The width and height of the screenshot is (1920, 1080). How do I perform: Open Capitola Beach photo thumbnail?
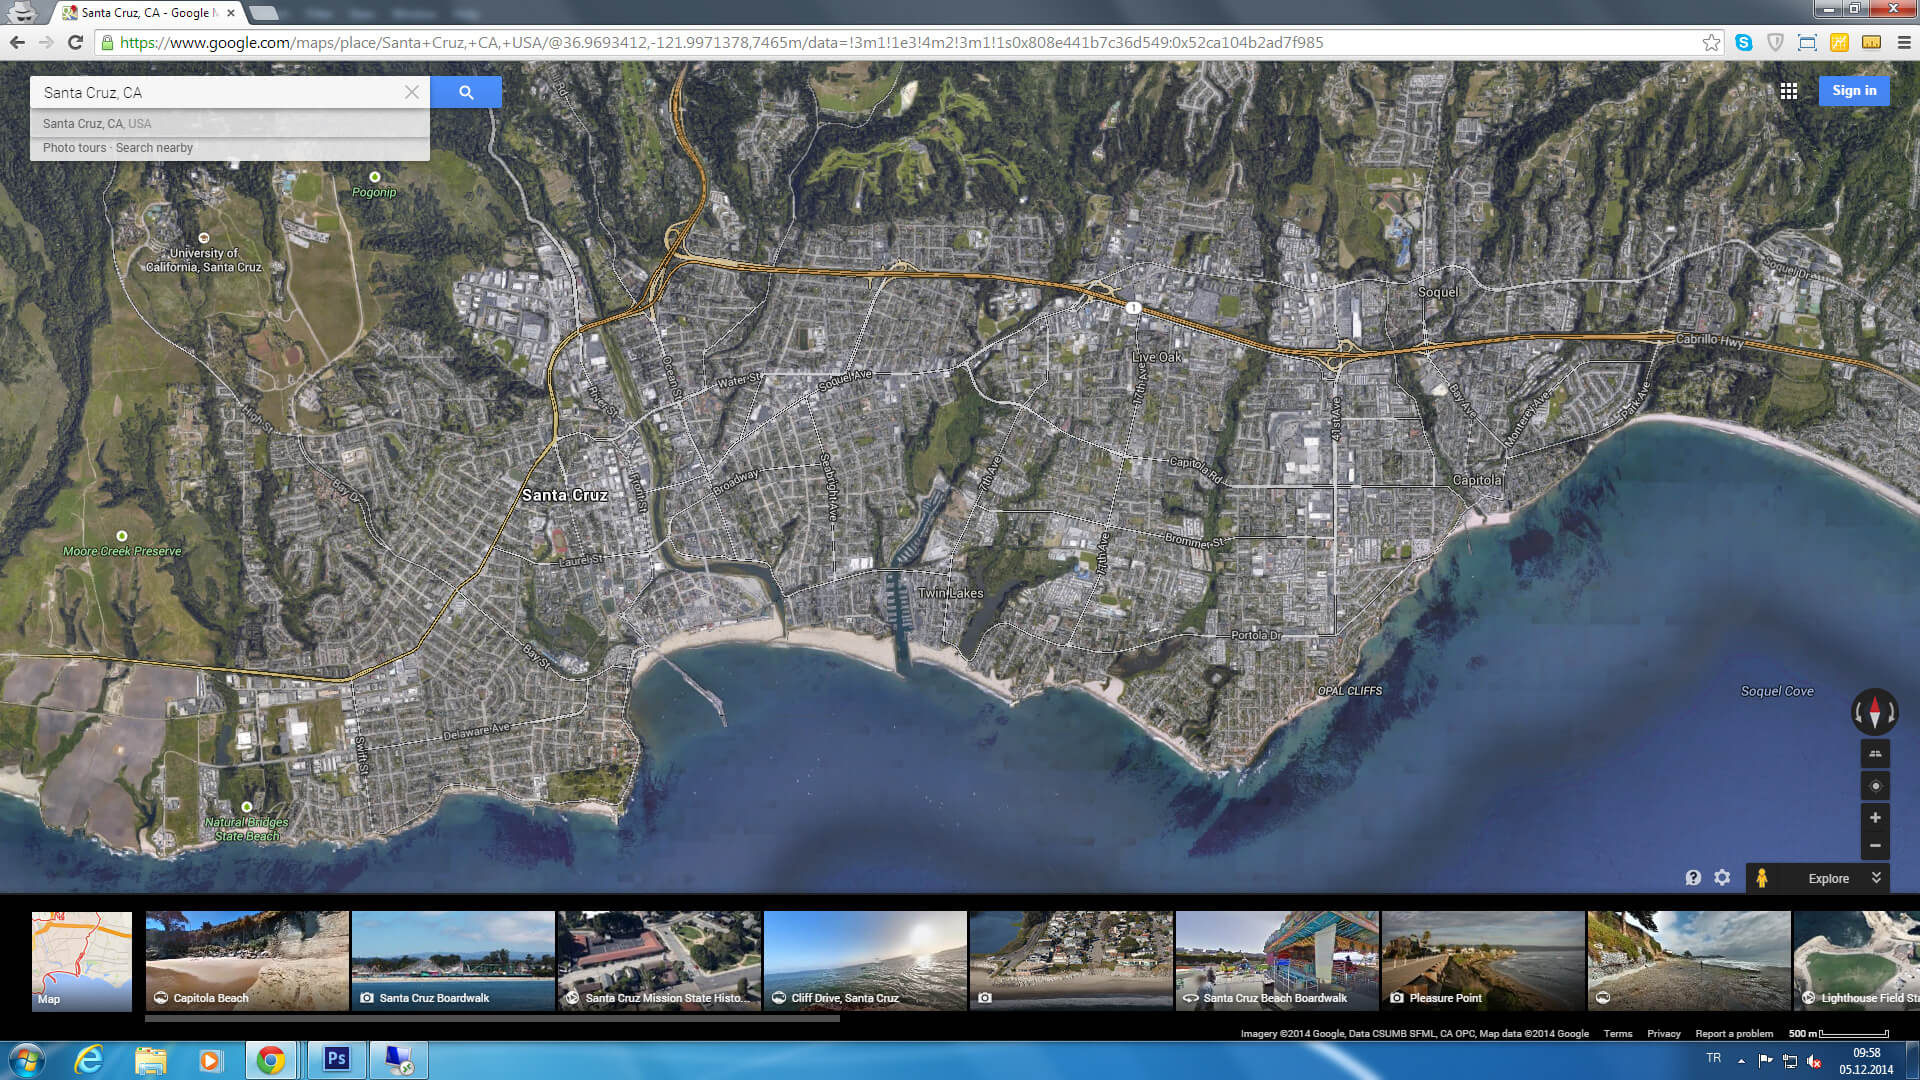click(x=247, y=960)
